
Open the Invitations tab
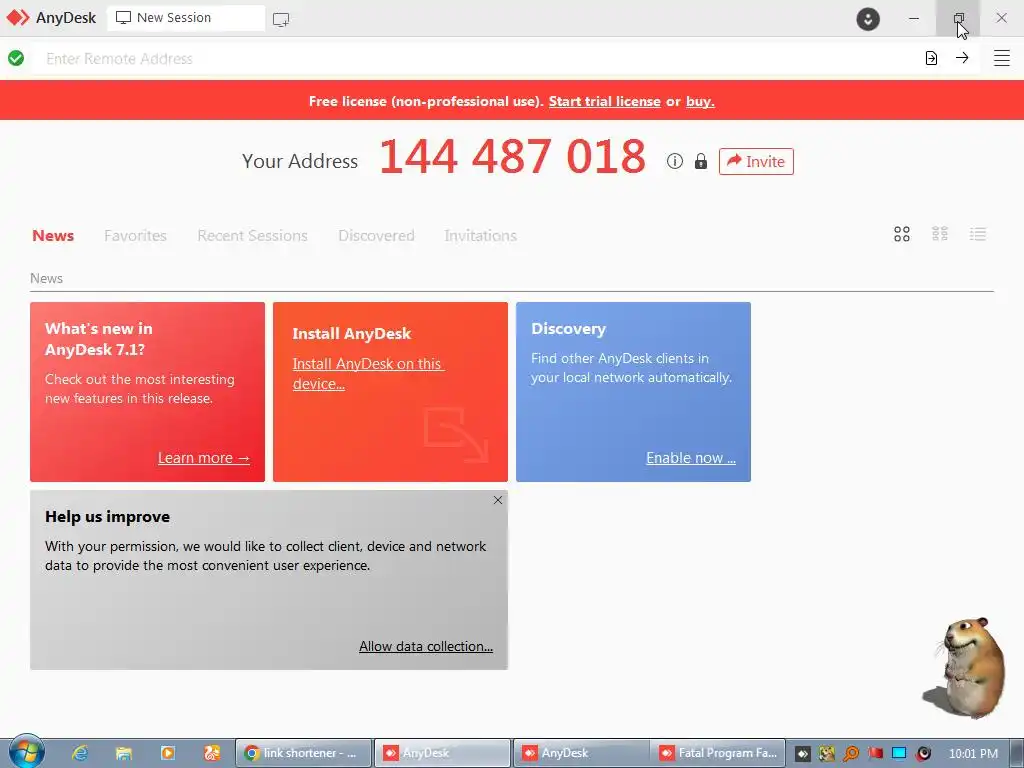point(481,235)
